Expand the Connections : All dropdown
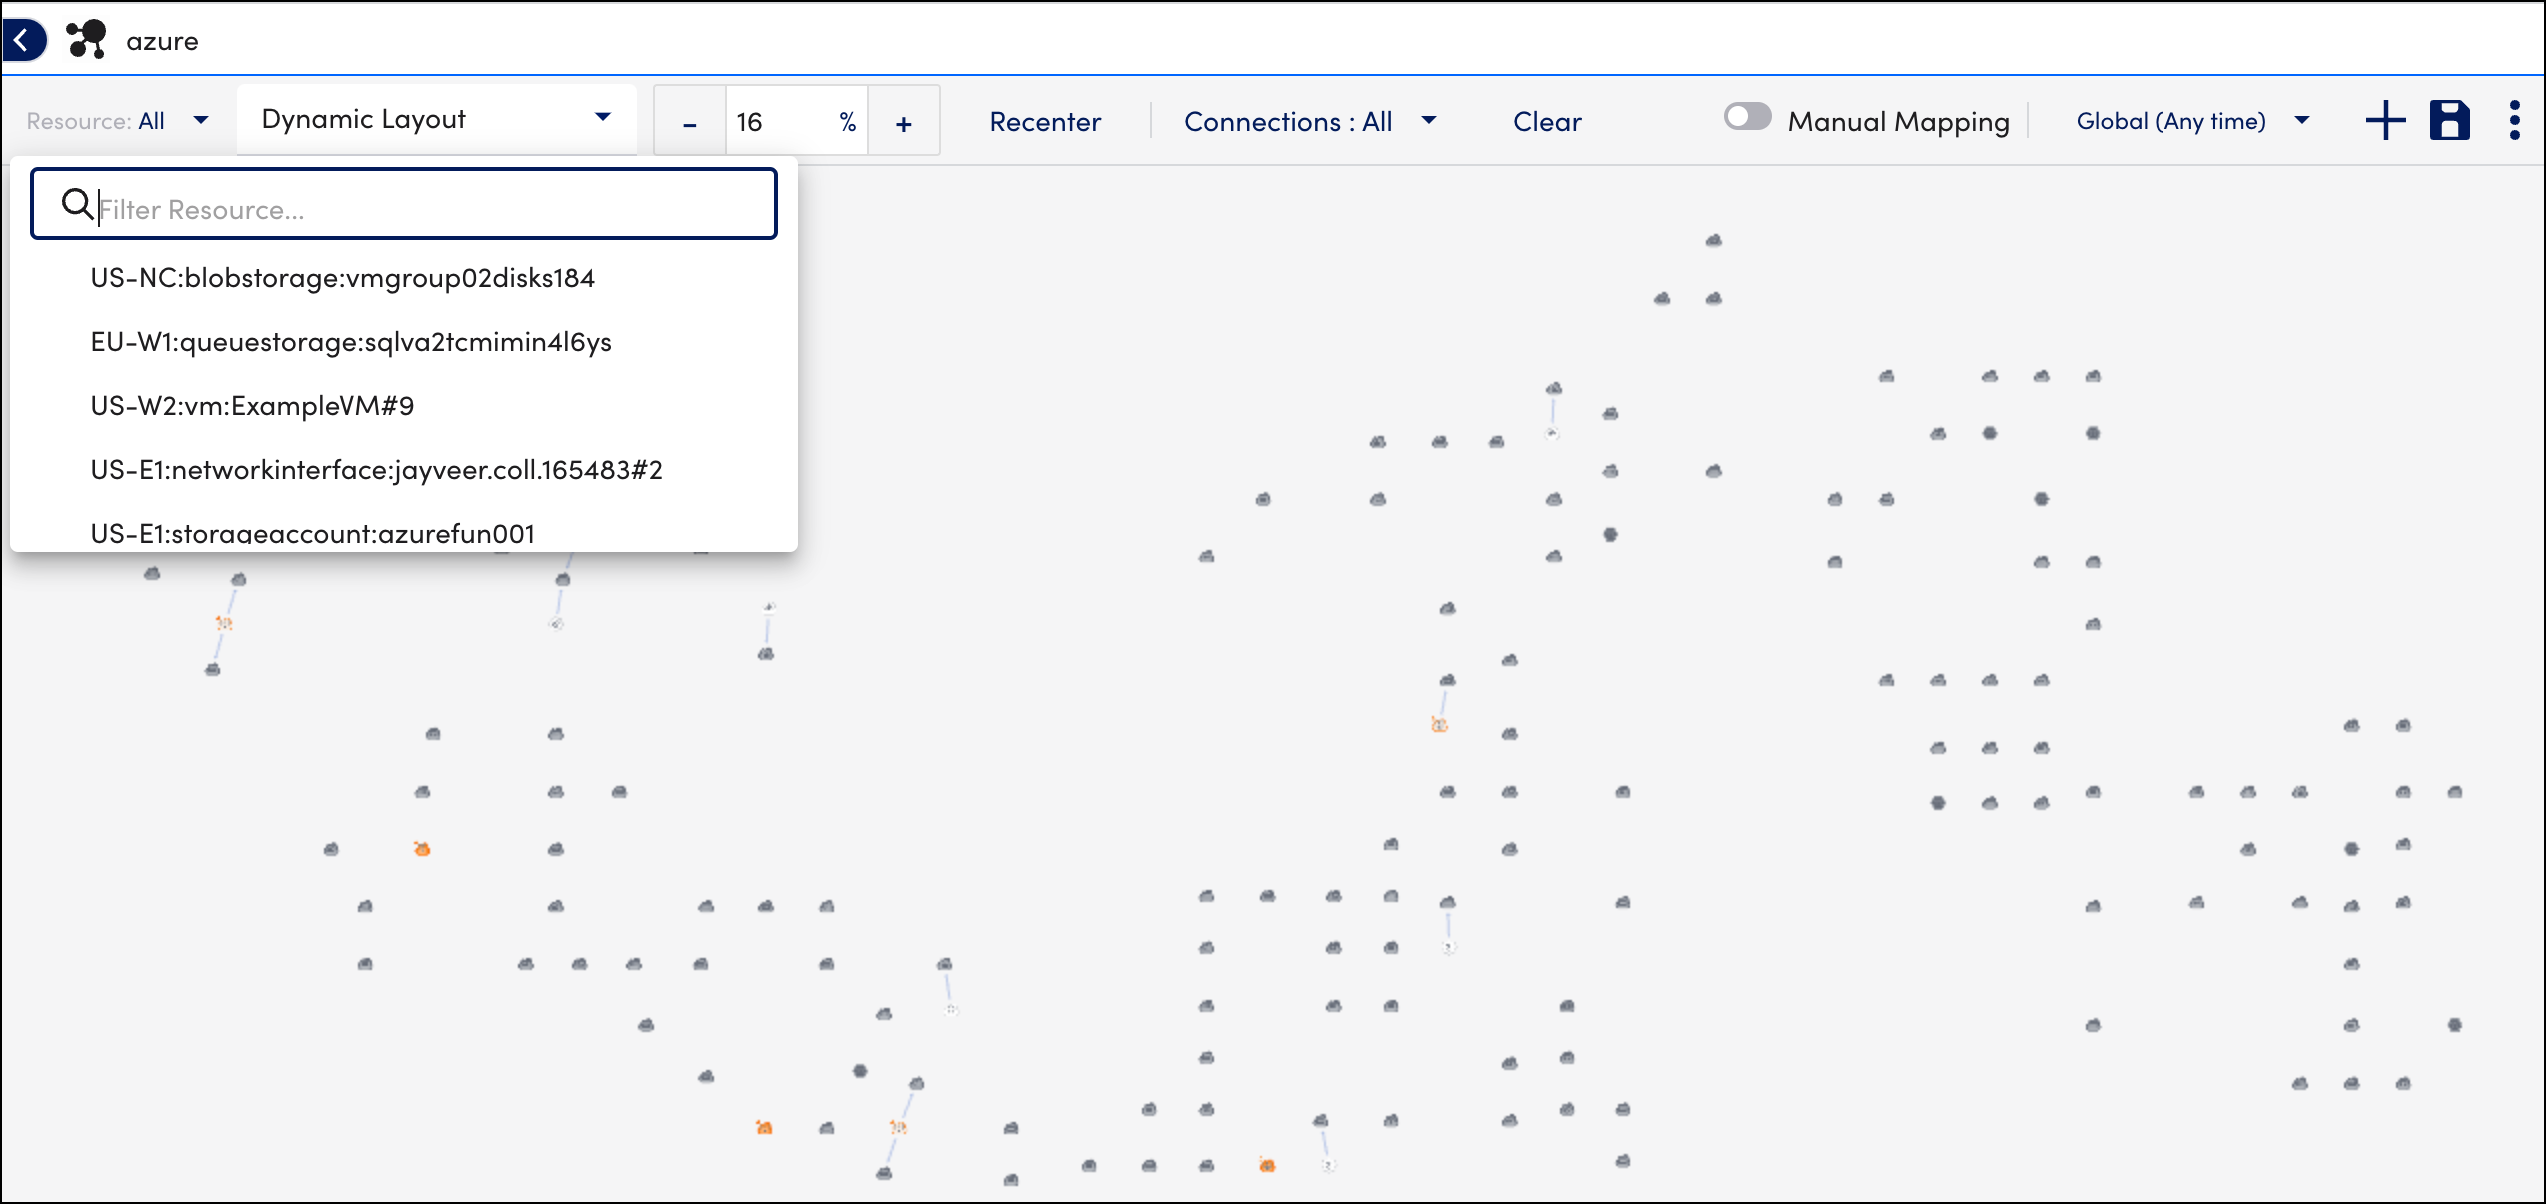Screen dimensions: 2546x1204 pos(1310,122)
